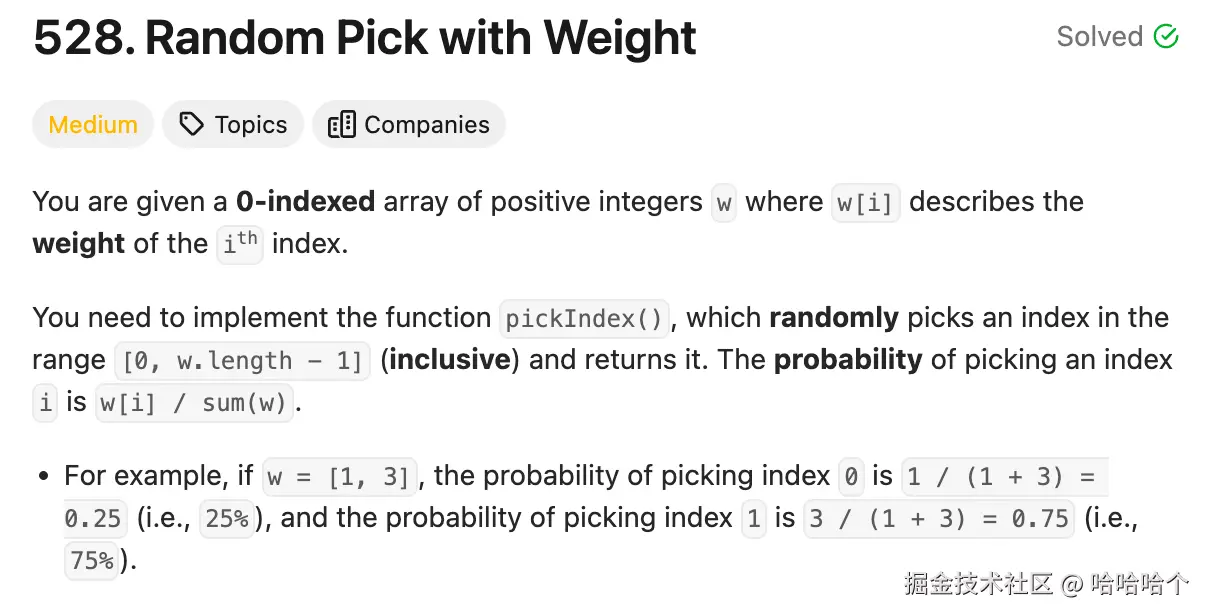Viewport: 1208px width, 616px height.
Task: Open the Topics label
Action: 250,125
